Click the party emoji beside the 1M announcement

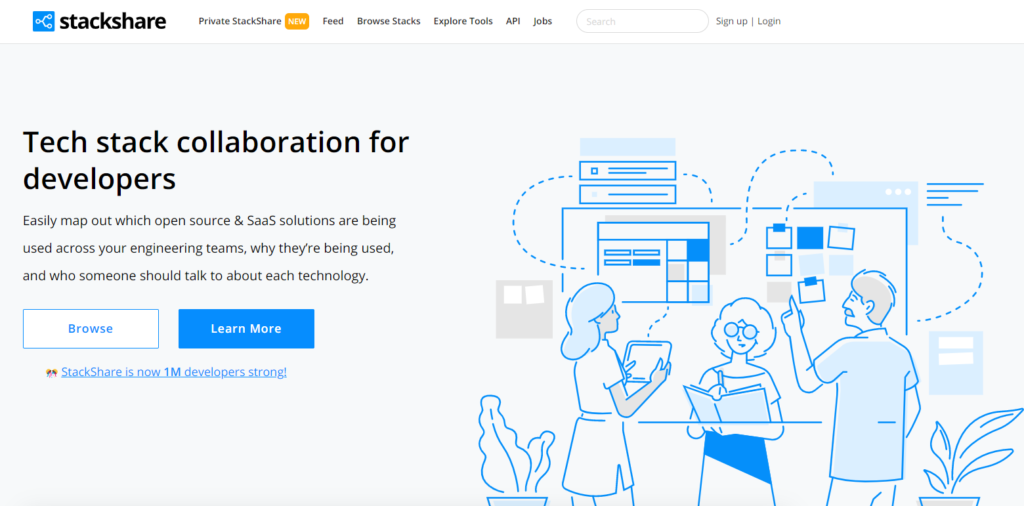(x=52, y=373)
